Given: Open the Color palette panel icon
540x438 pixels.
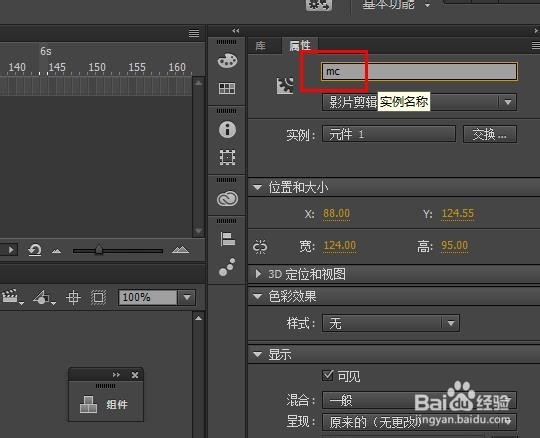Looking at the screenshot, I should (227, 61).
